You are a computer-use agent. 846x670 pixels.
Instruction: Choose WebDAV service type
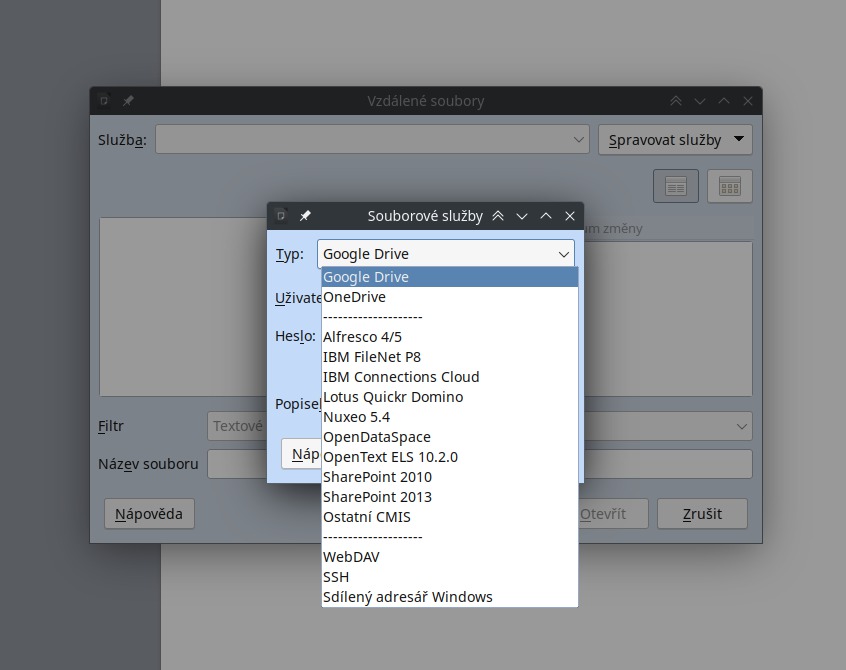(351, 557)
